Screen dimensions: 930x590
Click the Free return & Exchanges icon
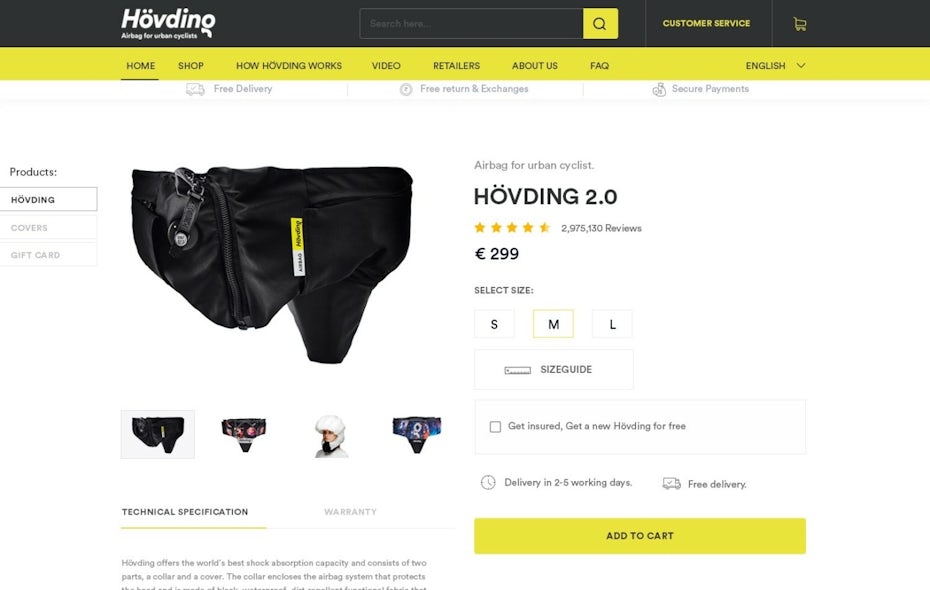406,90
